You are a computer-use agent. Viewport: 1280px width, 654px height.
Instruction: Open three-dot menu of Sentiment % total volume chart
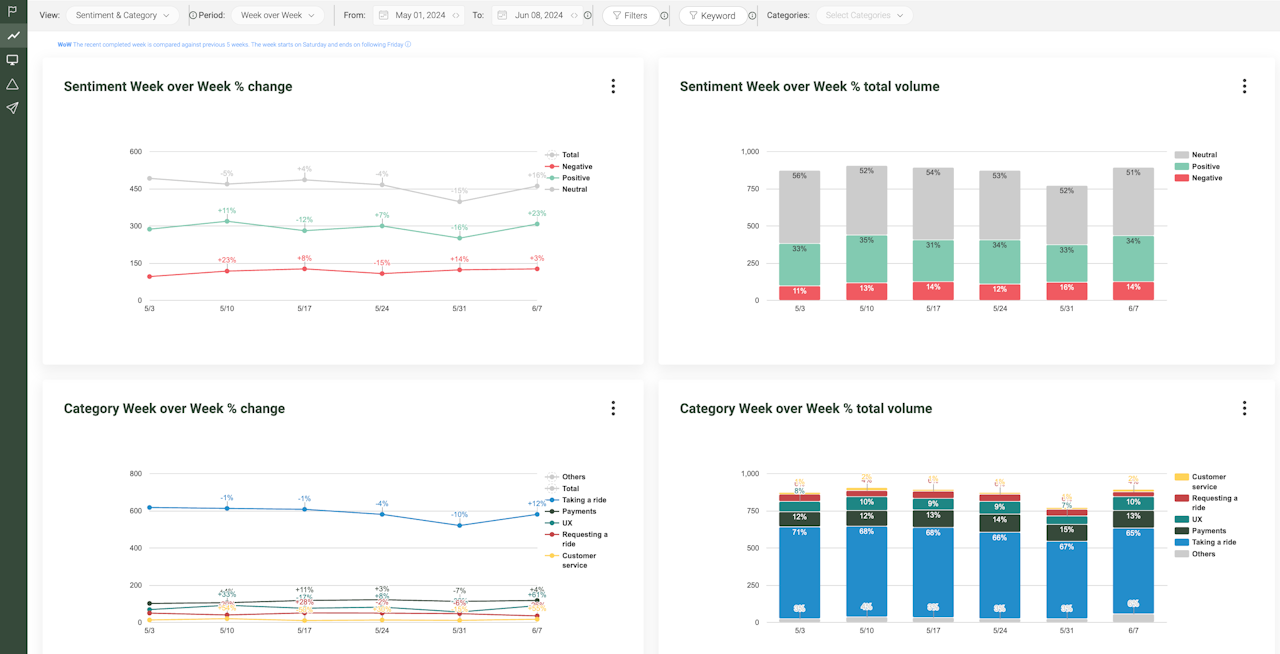point(1244,86)
